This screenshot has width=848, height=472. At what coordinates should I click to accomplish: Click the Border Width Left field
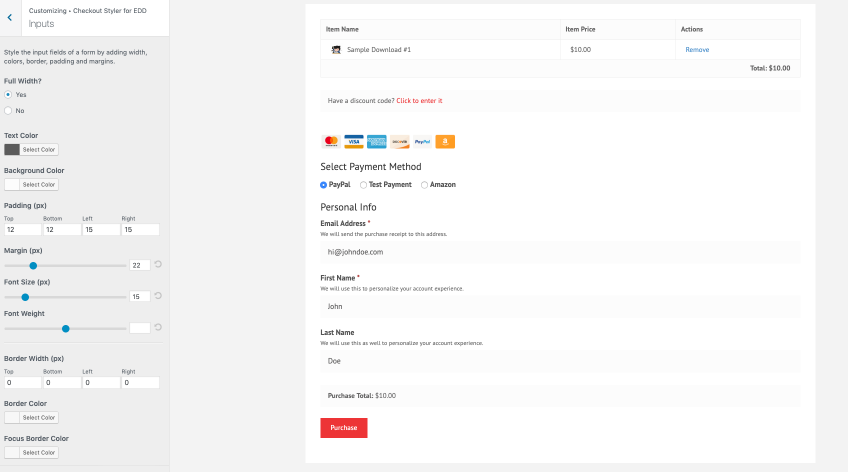coord(101,383)
